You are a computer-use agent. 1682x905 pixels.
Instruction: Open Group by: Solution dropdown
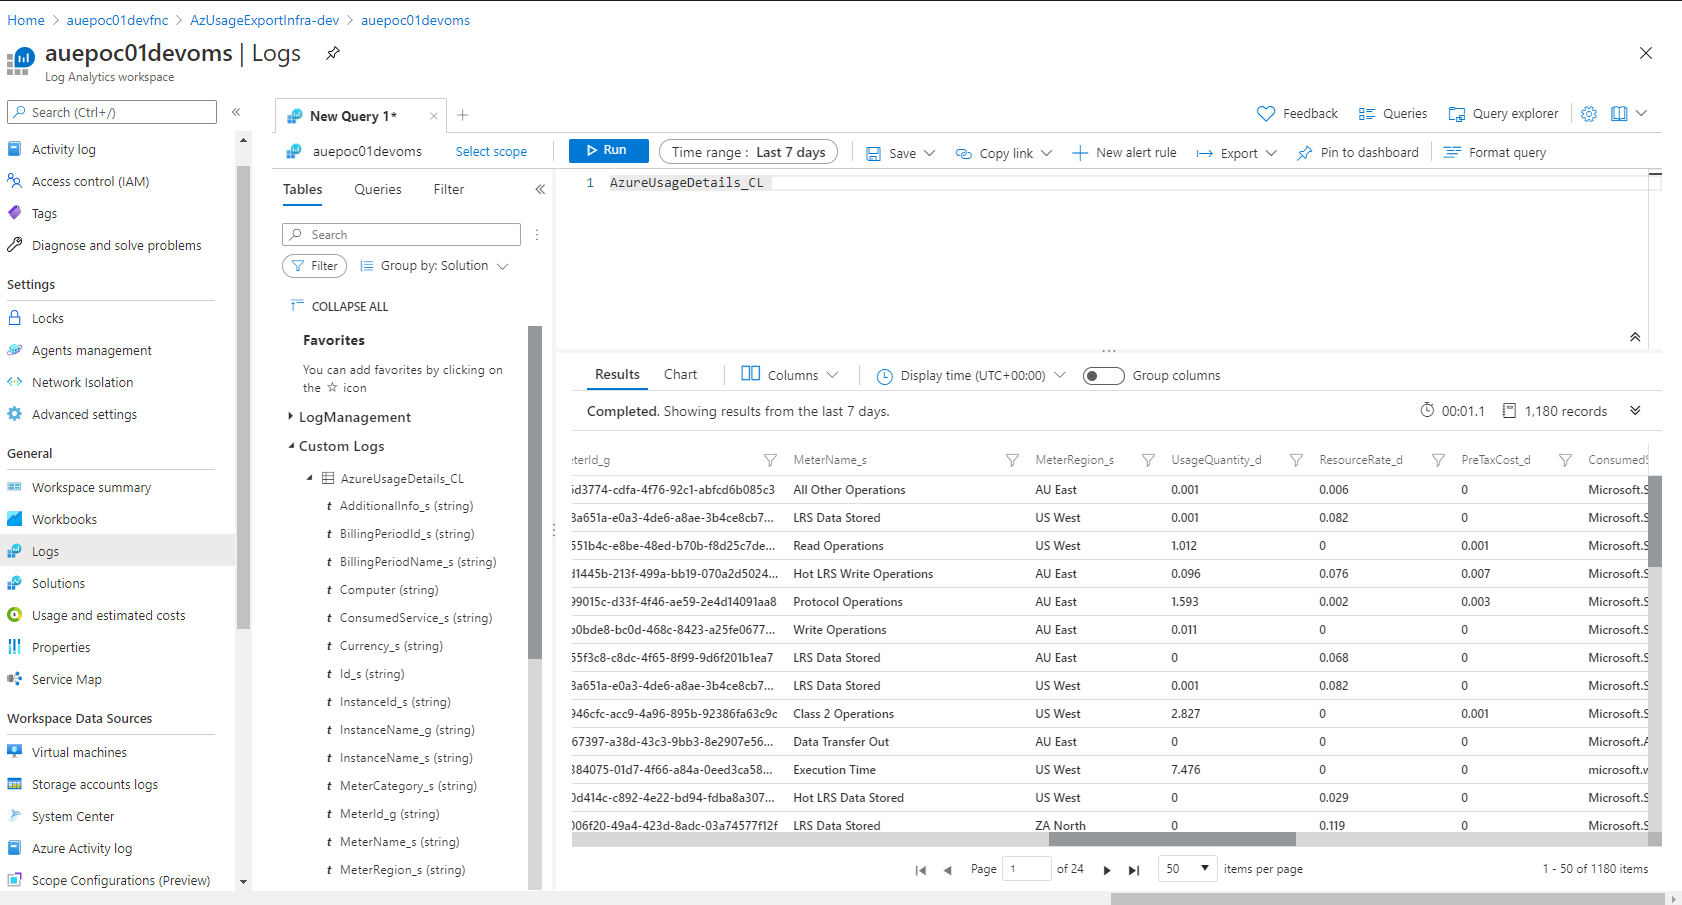[x=434, y=266]
